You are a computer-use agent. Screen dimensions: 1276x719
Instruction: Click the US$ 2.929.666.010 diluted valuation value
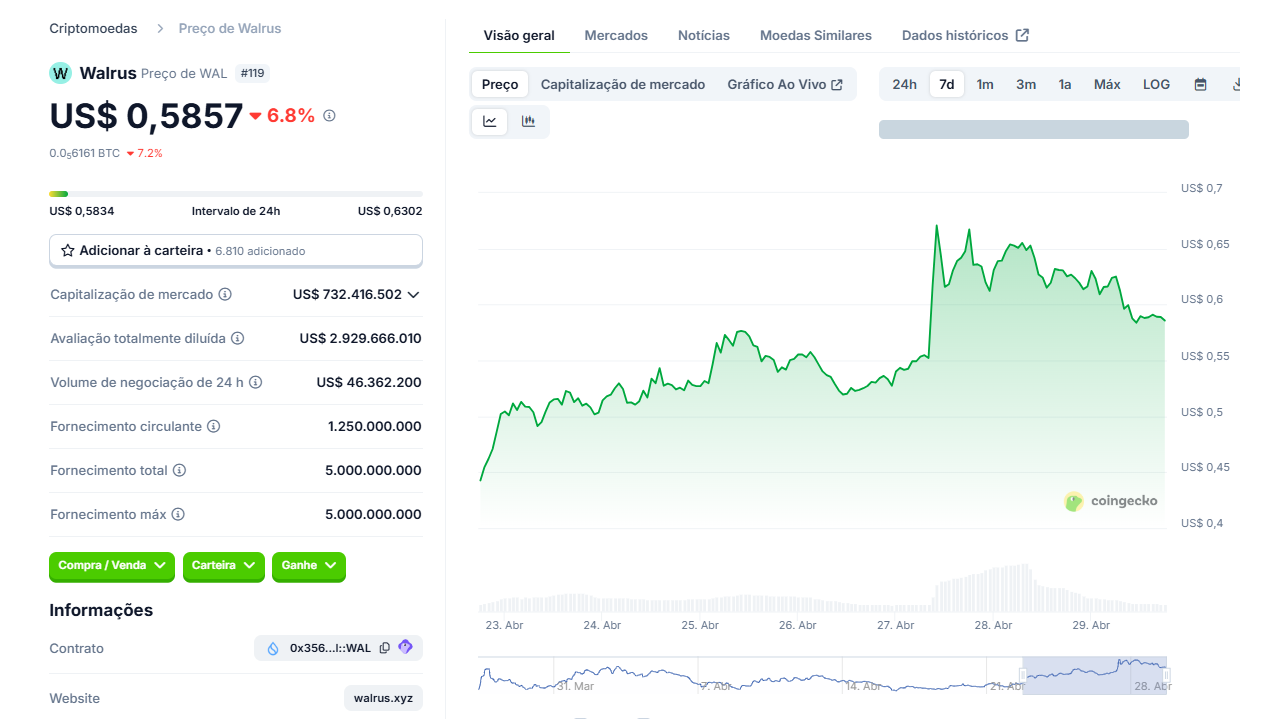click(x=360, y=339)
